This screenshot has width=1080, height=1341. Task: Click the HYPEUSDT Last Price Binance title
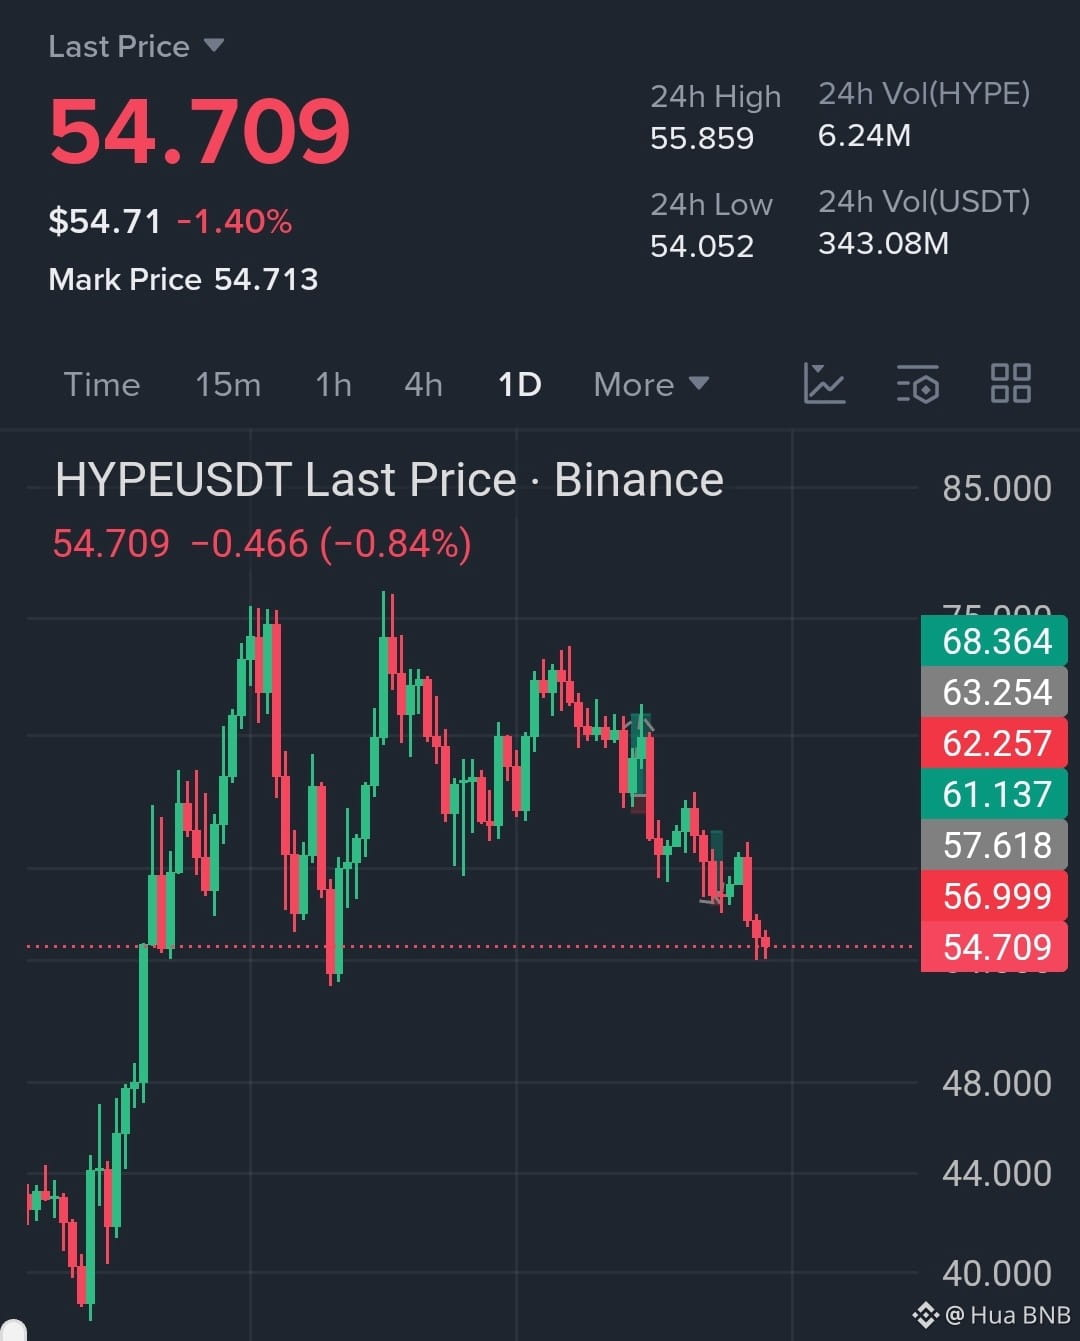[x=389, y=480]
